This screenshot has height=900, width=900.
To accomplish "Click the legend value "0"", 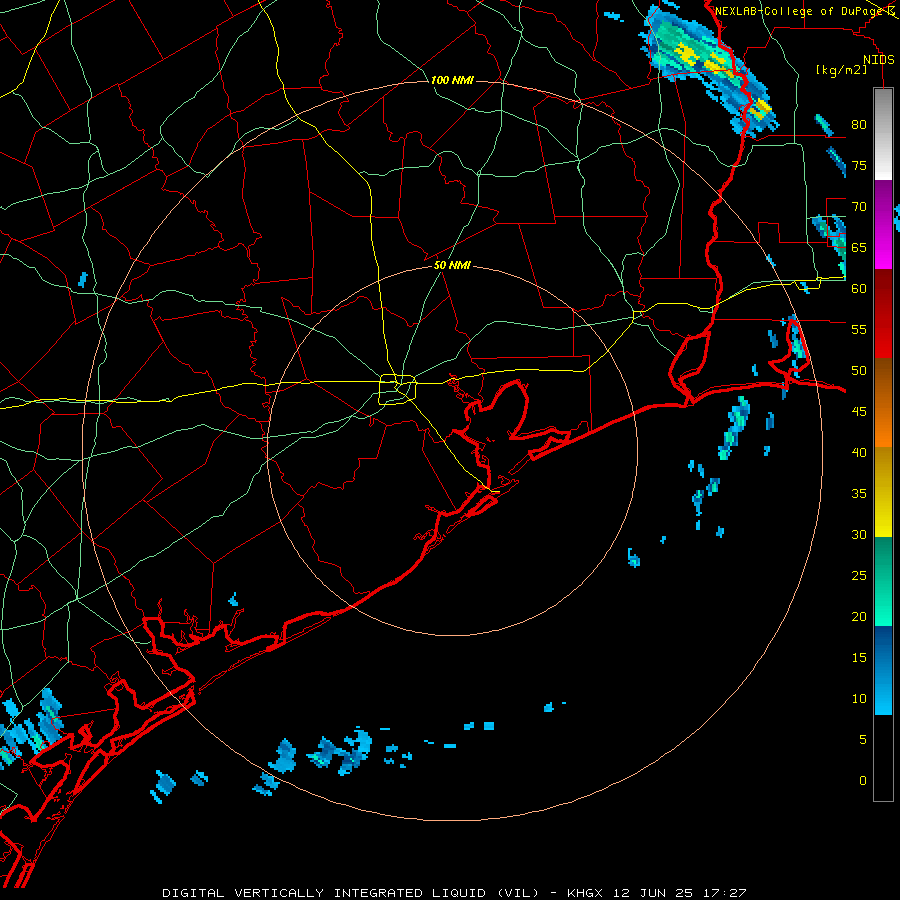I will click(863, 781).
